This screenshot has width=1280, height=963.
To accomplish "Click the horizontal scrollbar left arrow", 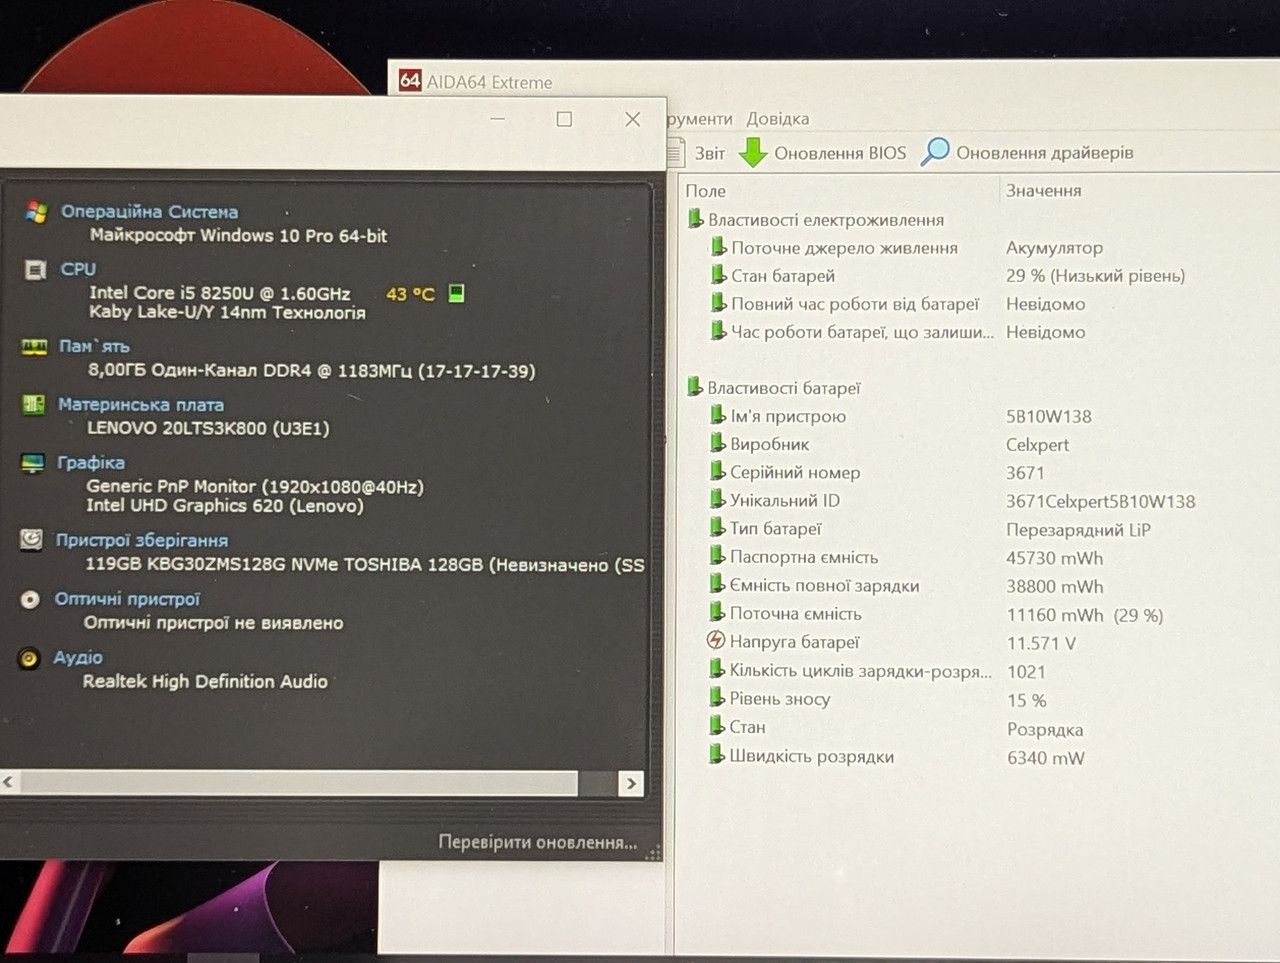I will [x=8, y=782].
